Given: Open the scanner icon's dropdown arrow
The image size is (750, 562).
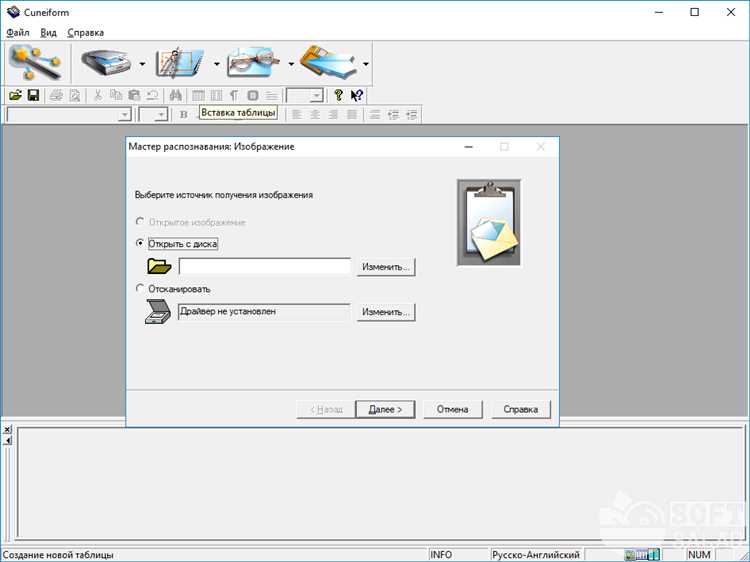Looking at the screenshot, I should click(x=142, y=64).
